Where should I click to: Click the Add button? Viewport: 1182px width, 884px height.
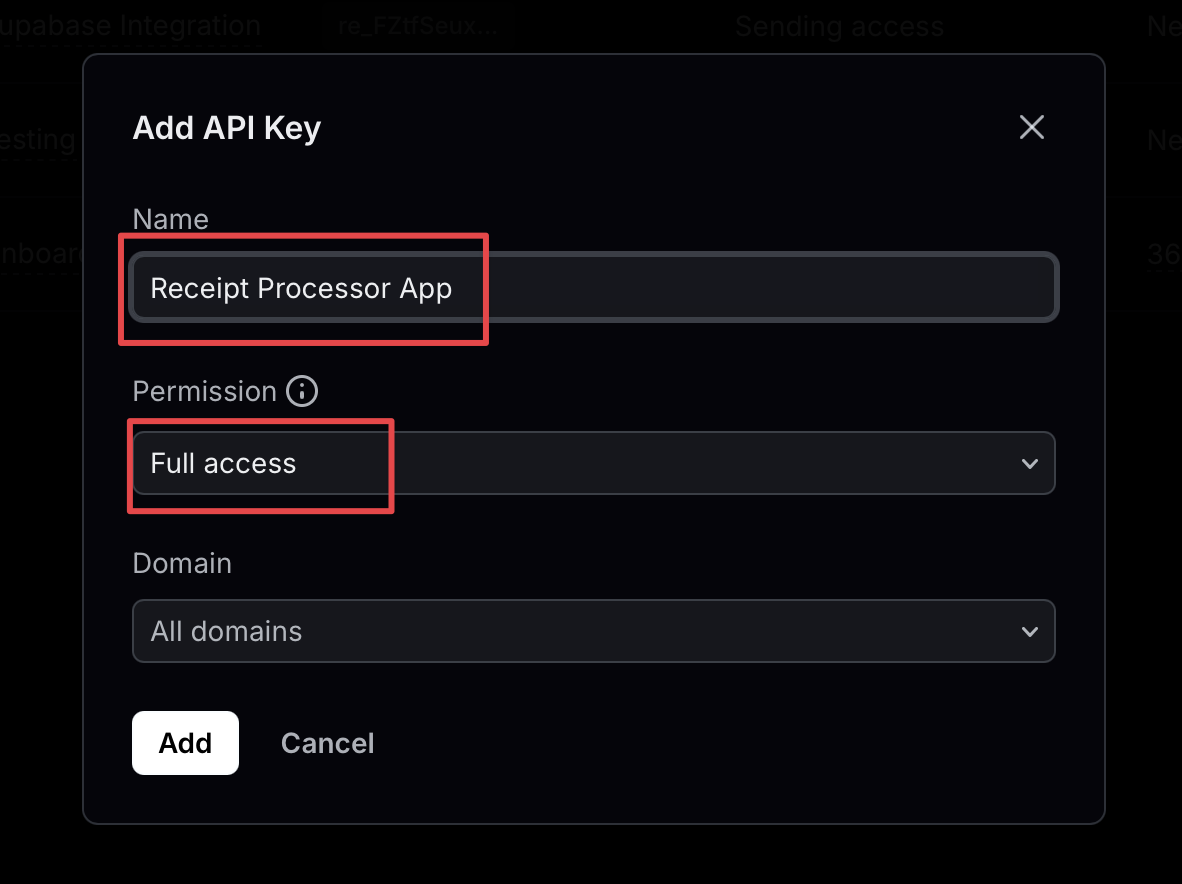pos(185,742)
